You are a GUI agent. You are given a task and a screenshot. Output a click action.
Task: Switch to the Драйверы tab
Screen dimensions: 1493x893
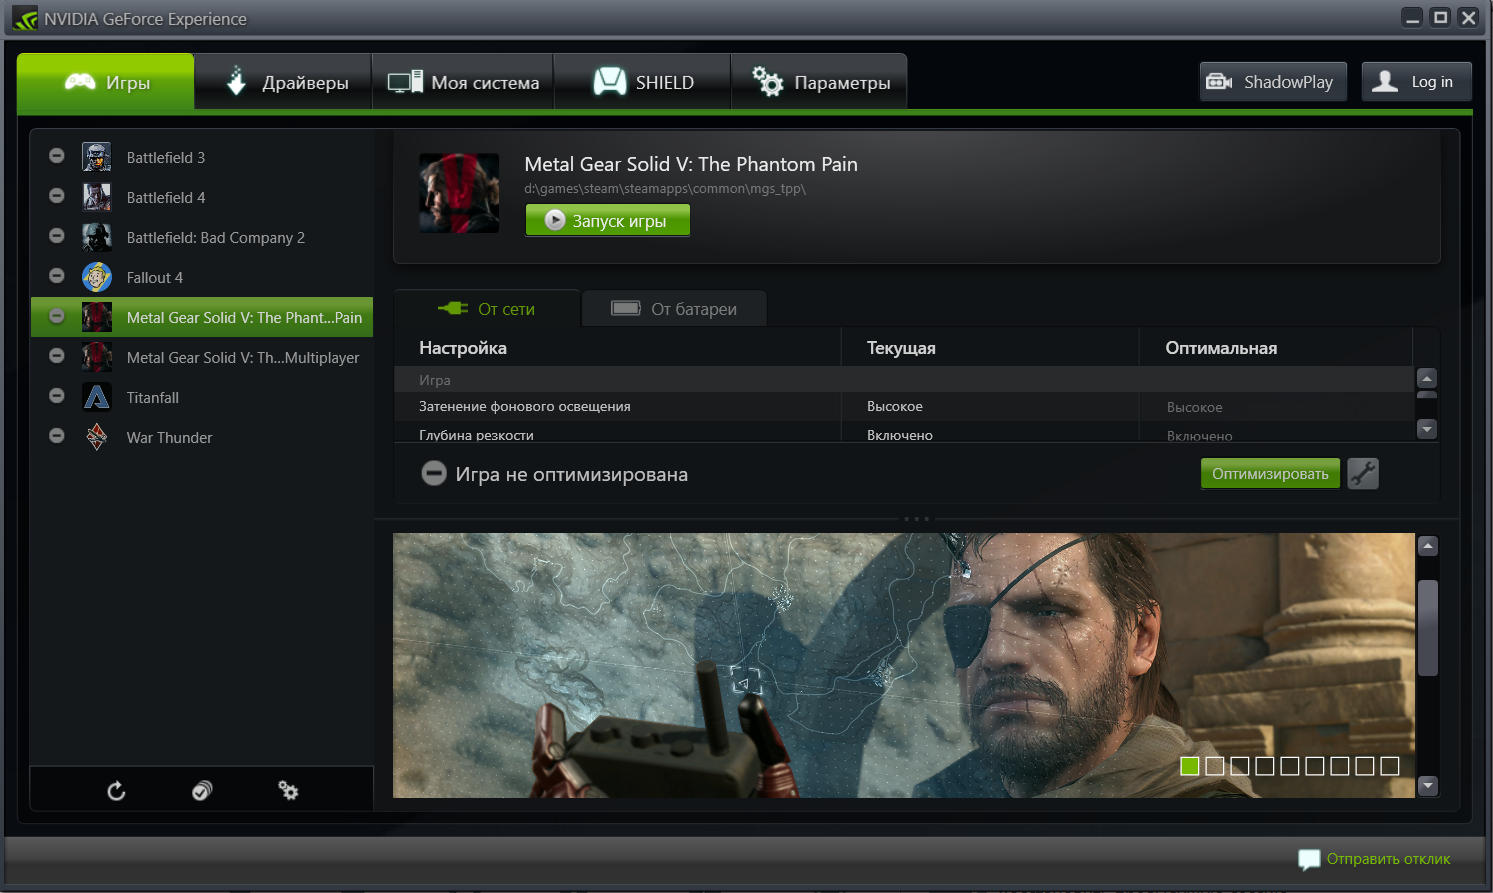click(x=283, y=82)
